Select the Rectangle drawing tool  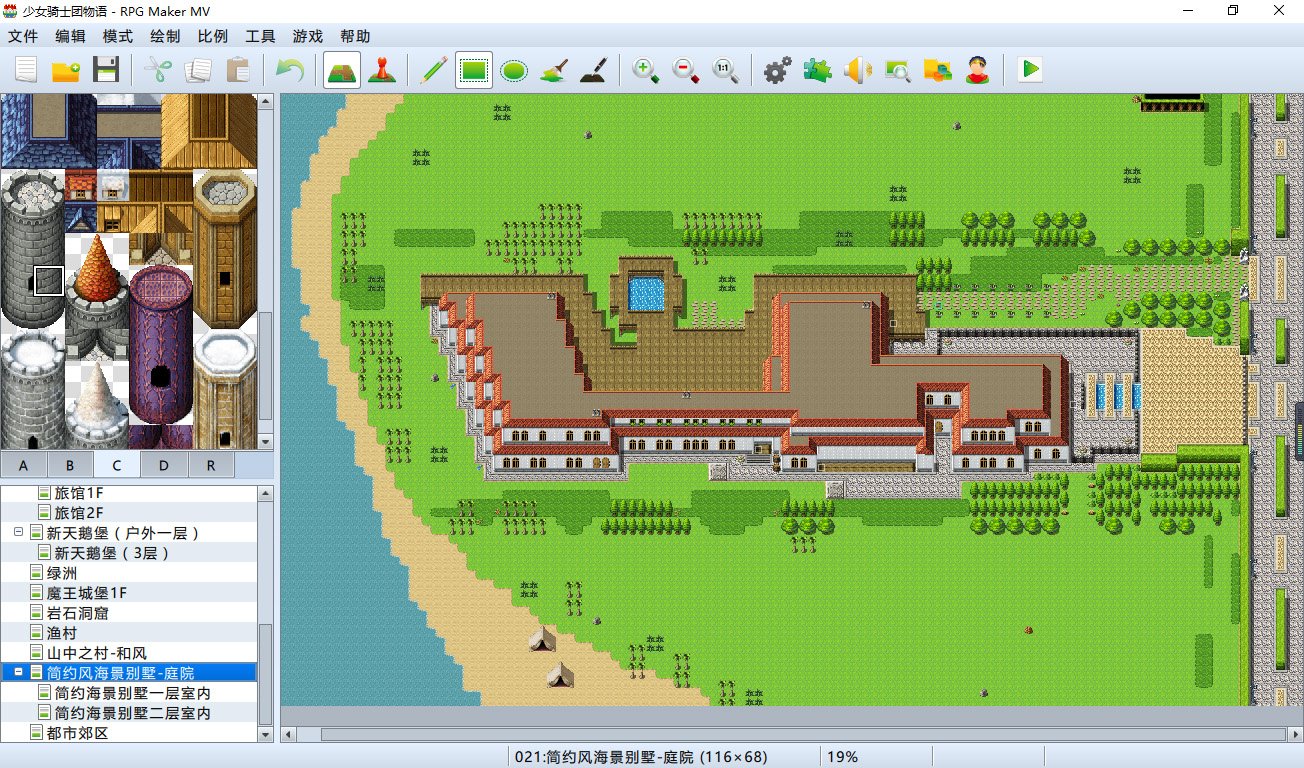[x=473, y=70]
